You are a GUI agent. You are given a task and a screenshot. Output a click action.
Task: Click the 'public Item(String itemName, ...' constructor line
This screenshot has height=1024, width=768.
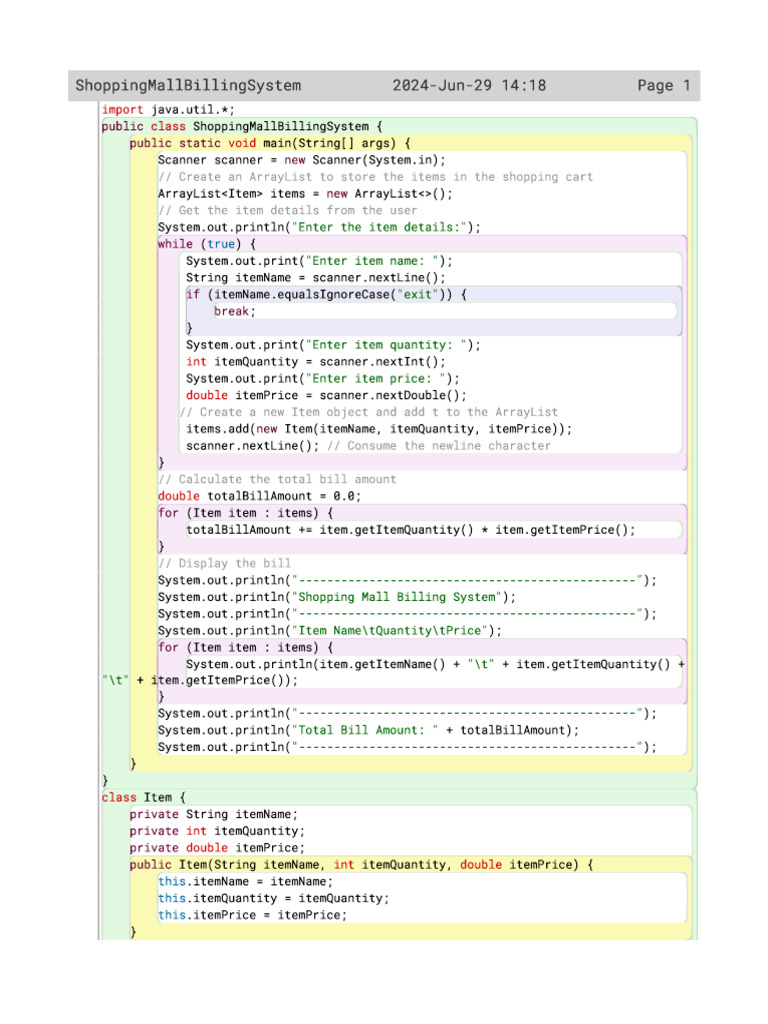[x=361, y=865]
